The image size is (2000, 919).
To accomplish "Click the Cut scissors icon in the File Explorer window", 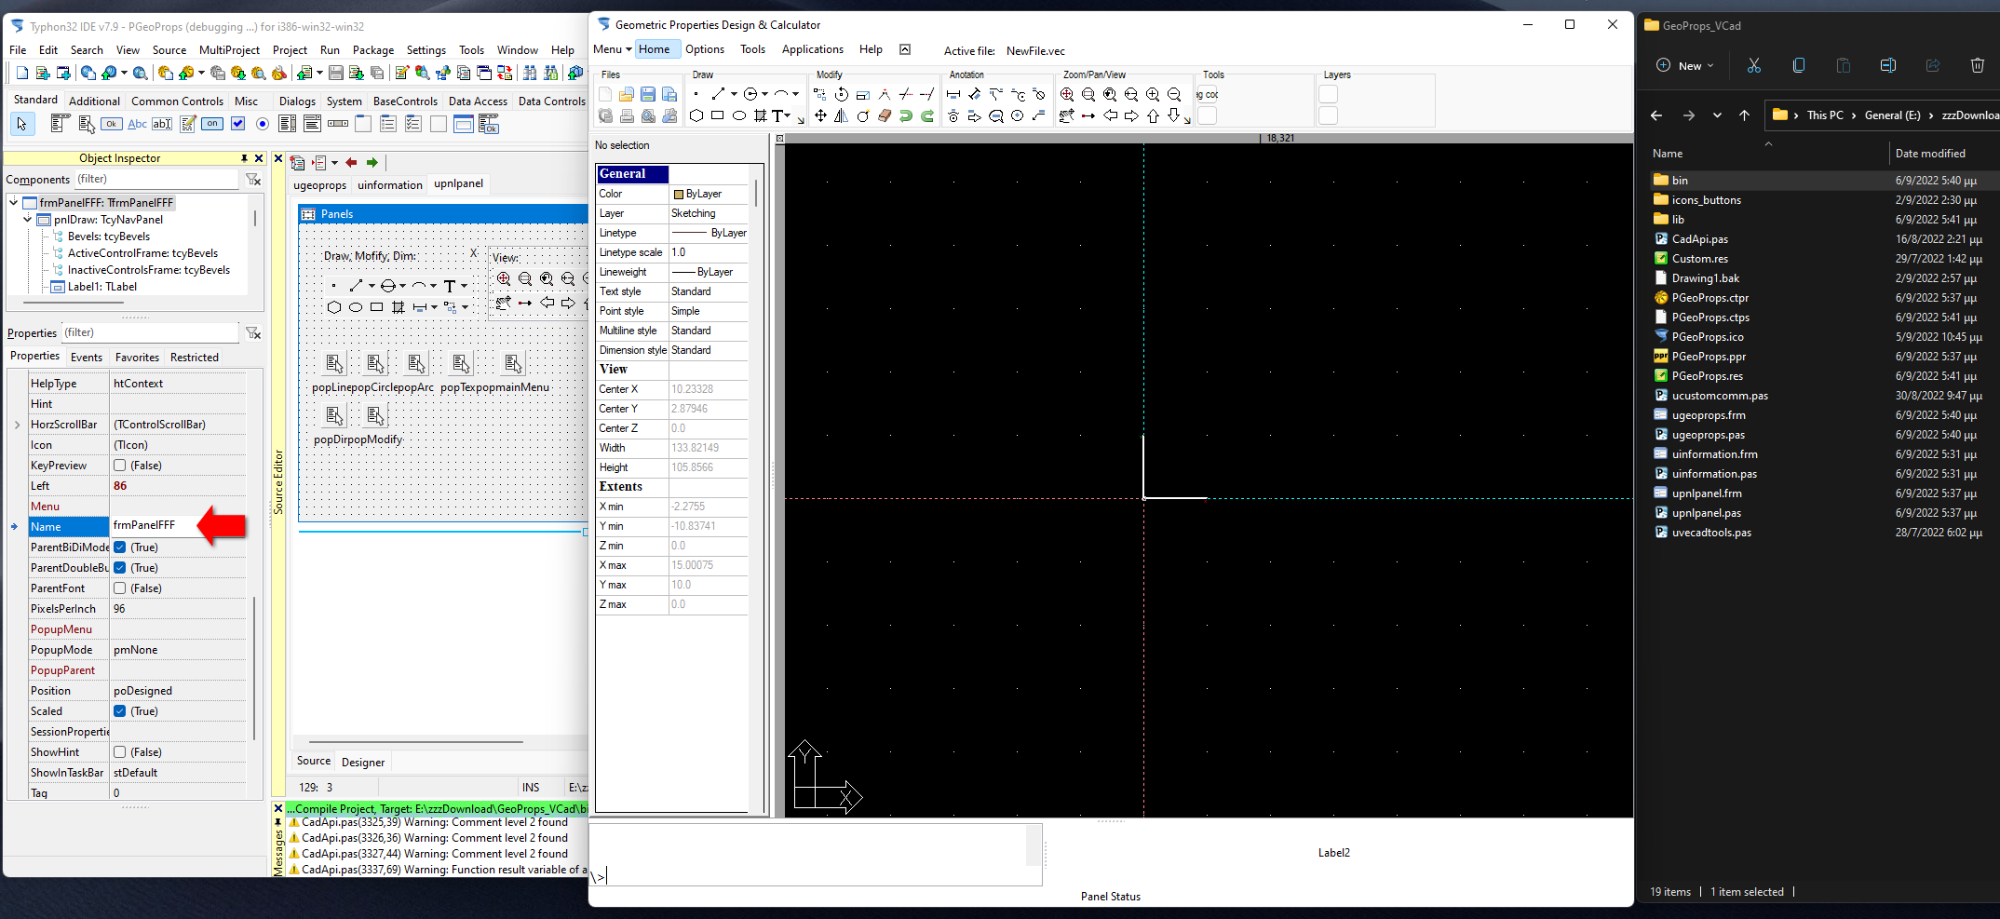I will coord(1754,65).
